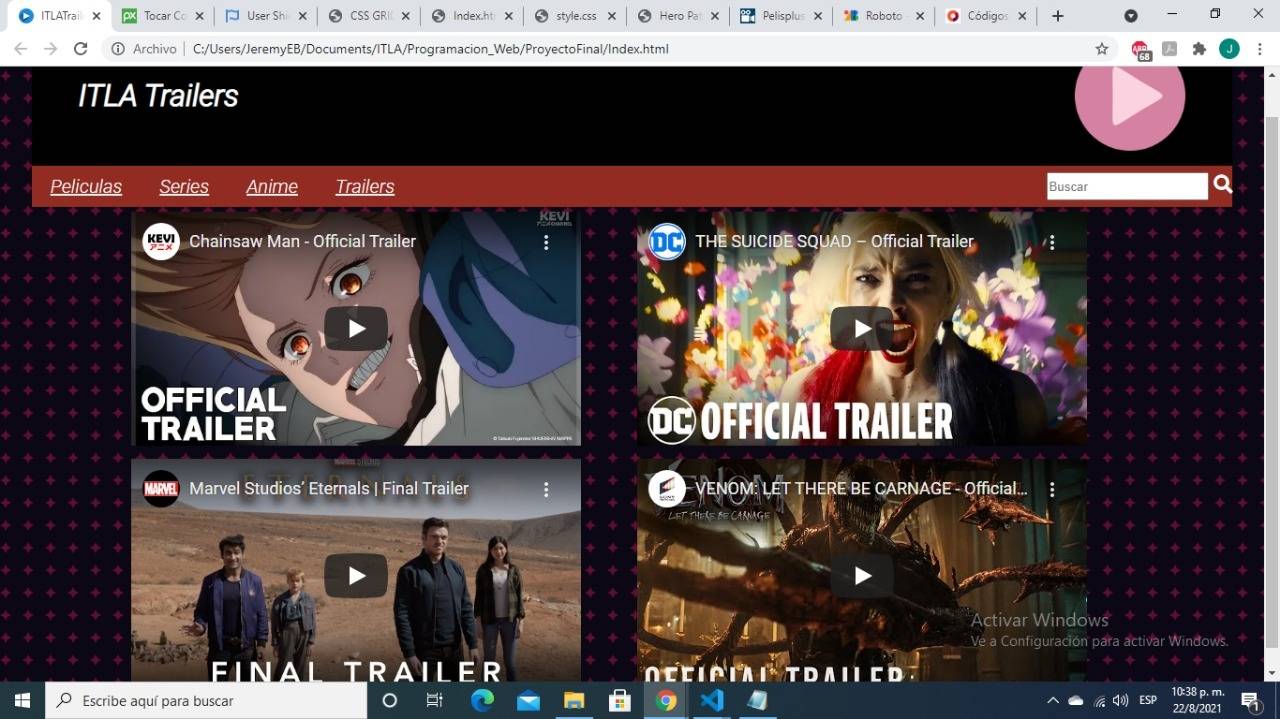
Task: Play the Venom: Let There Be Carnage trailer
Action: coord(862,576)
